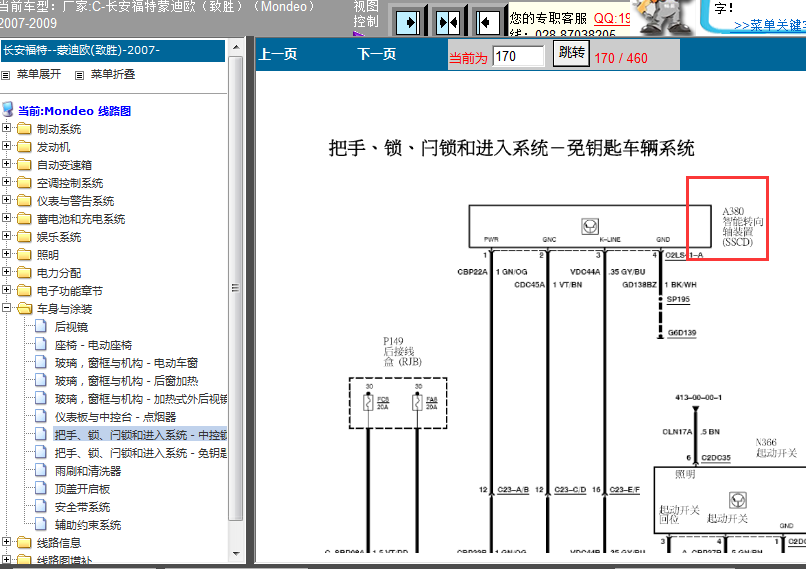This screenshot has width=806, height=569.
Task: Click the 自动变速箱 folder icon
Action: coord(24,164)
